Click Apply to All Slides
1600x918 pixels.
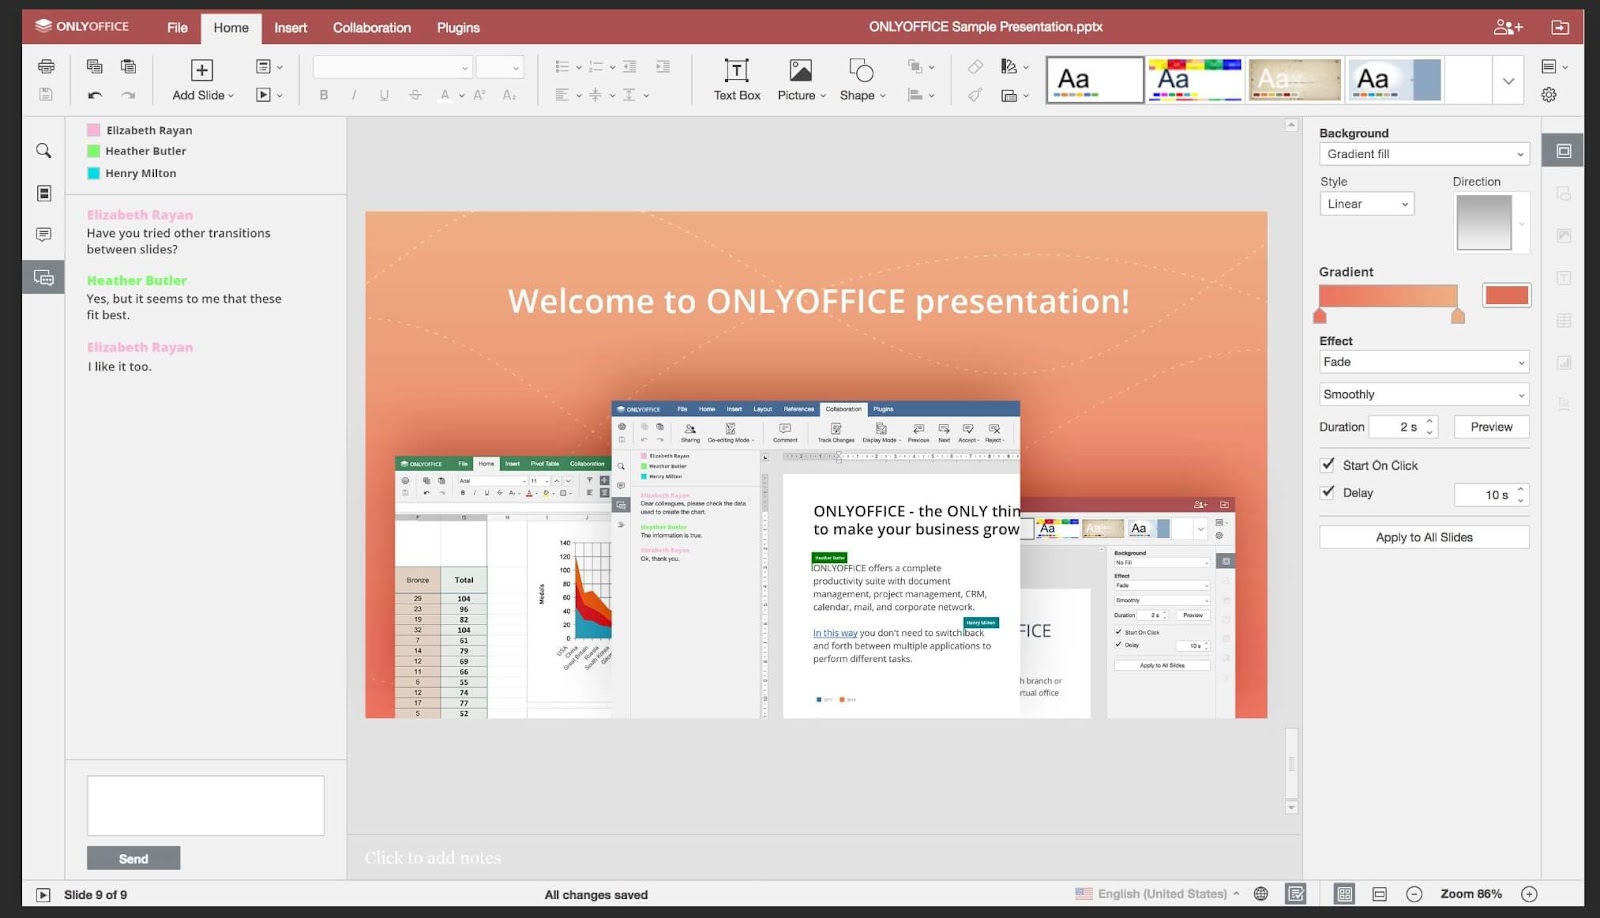coord(1424,537)
